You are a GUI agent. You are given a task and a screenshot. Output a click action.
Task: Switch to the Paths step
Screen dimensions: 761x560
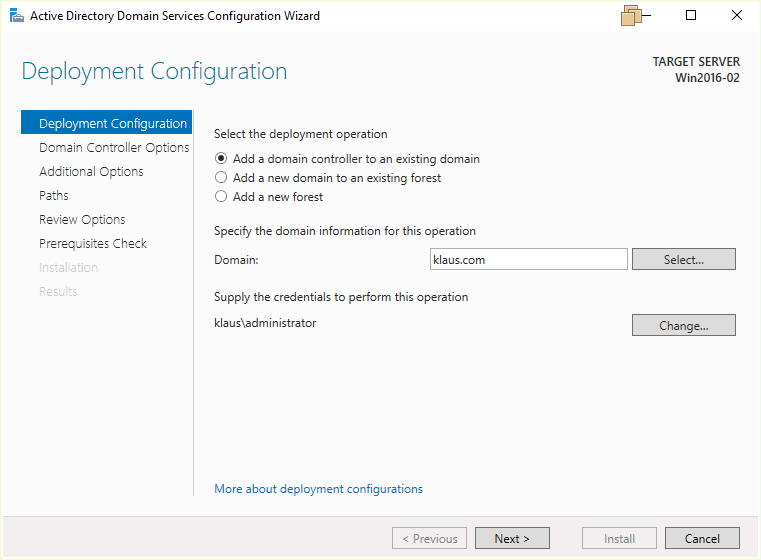[54, 196]
